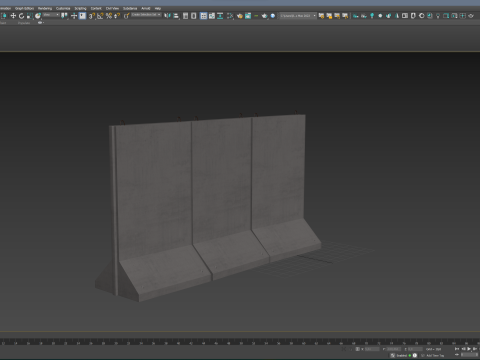Click the X coordinate field
The image size is (480, 360).
tap(372, 349)
